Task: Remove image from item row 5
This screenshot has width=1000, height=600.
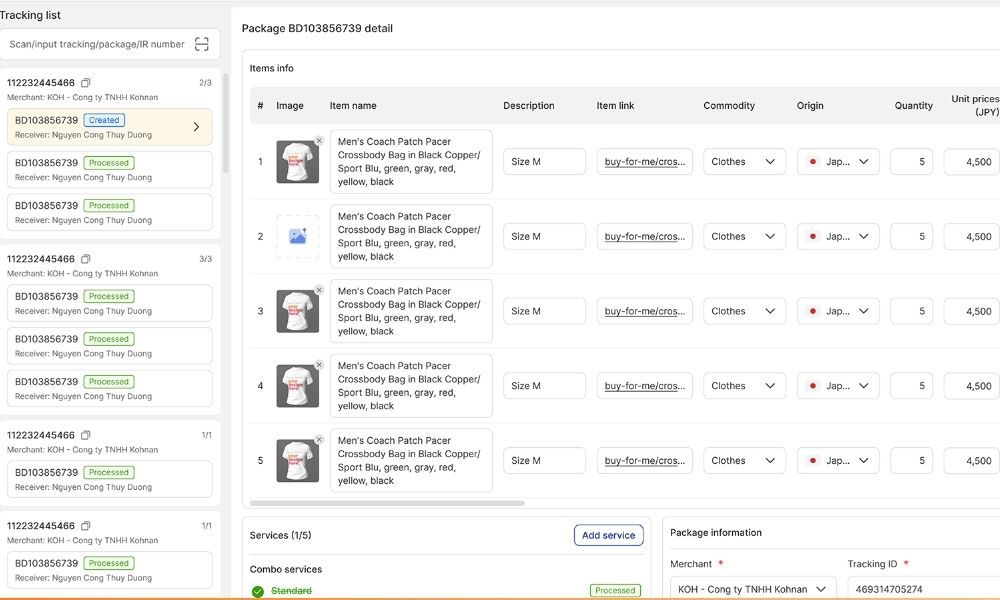Action: point(319,439)
